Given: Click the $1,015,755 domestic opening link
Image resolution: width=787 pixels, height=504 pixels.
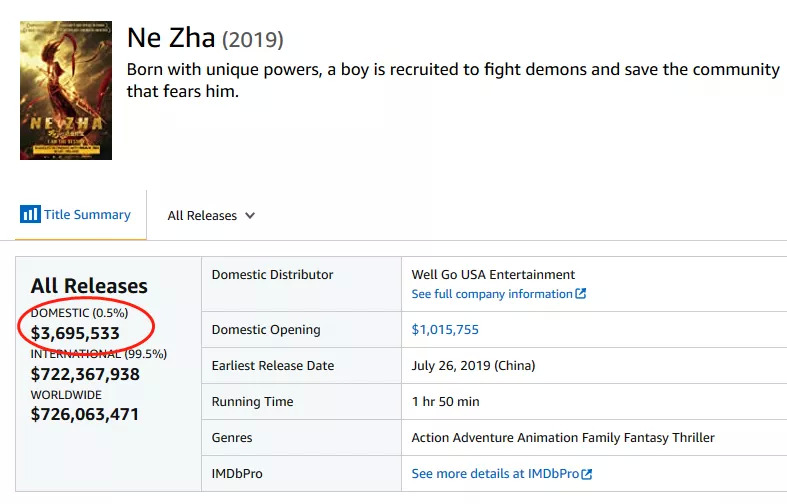Looking at the screenshot, I should pos(445,330).
